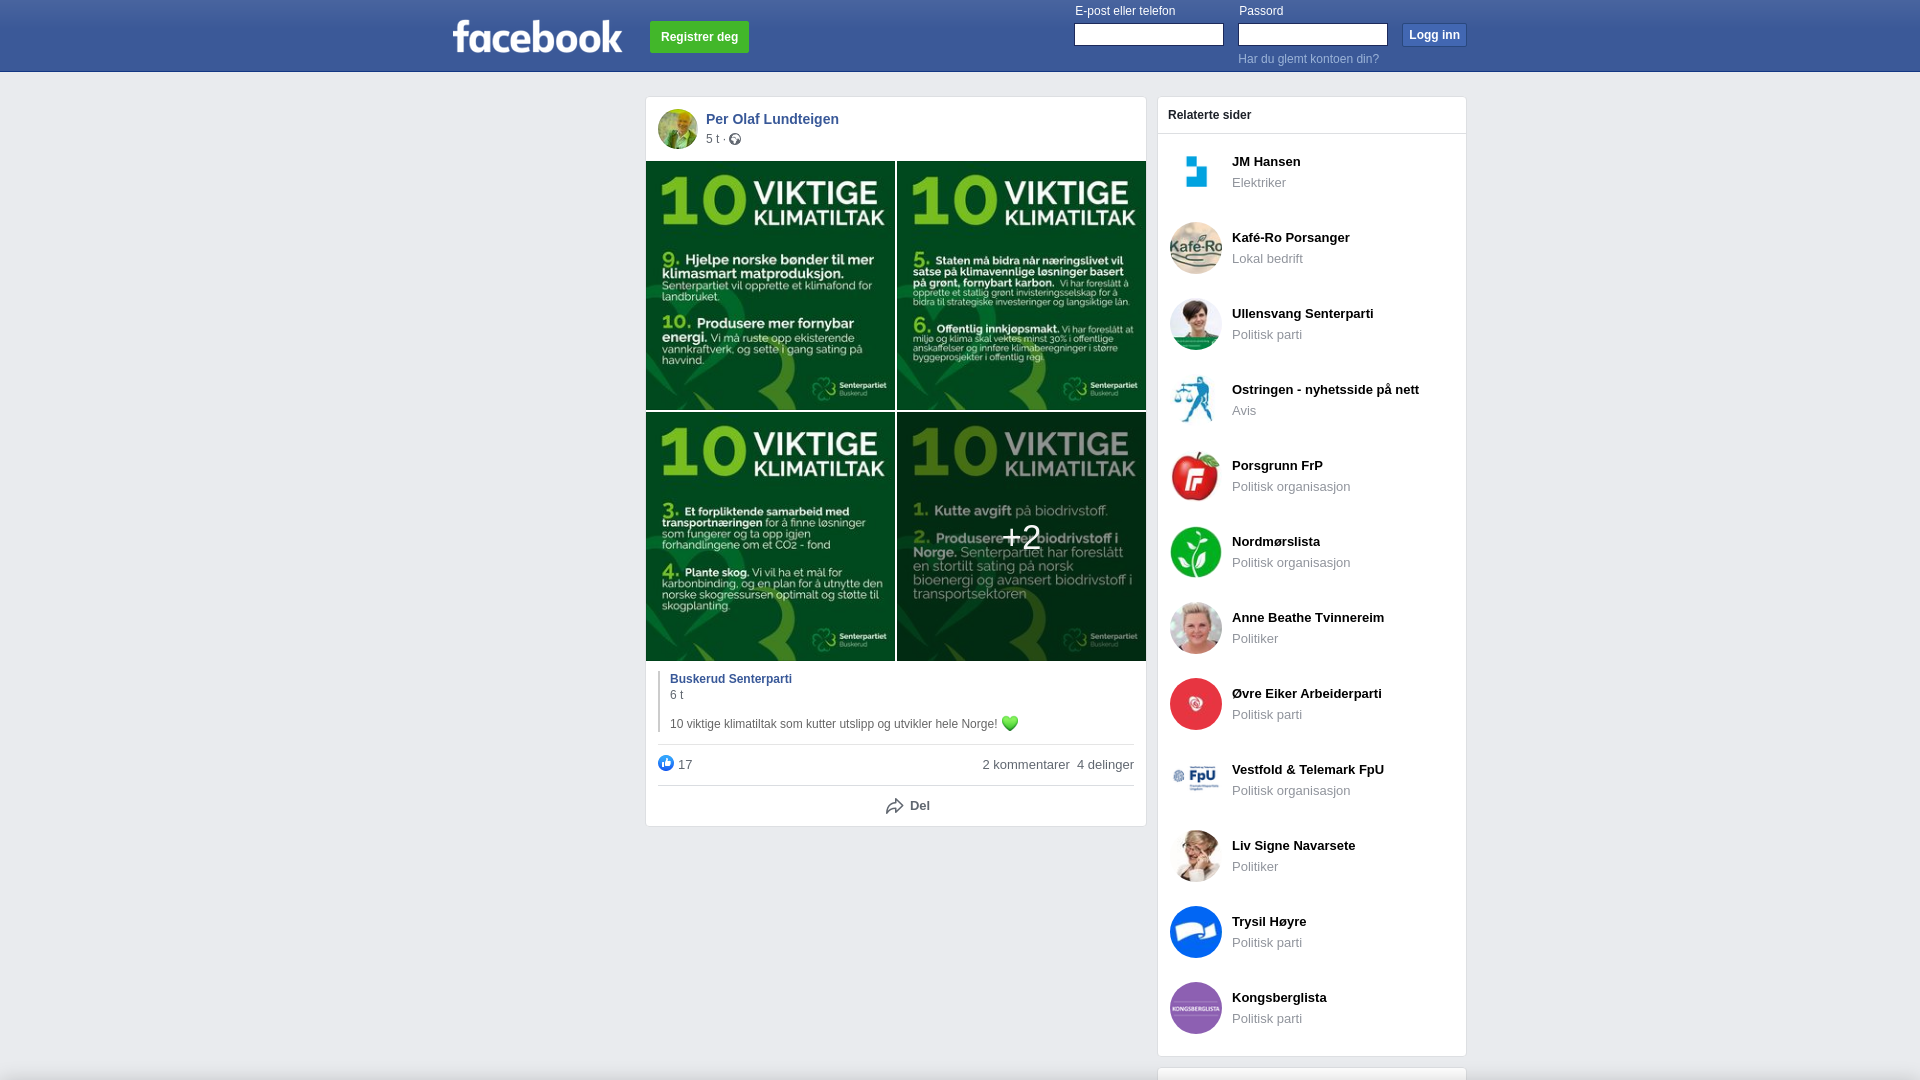Click the Nordmørslista green plant icon
1920x1080 pixels.
point(1196,552)
